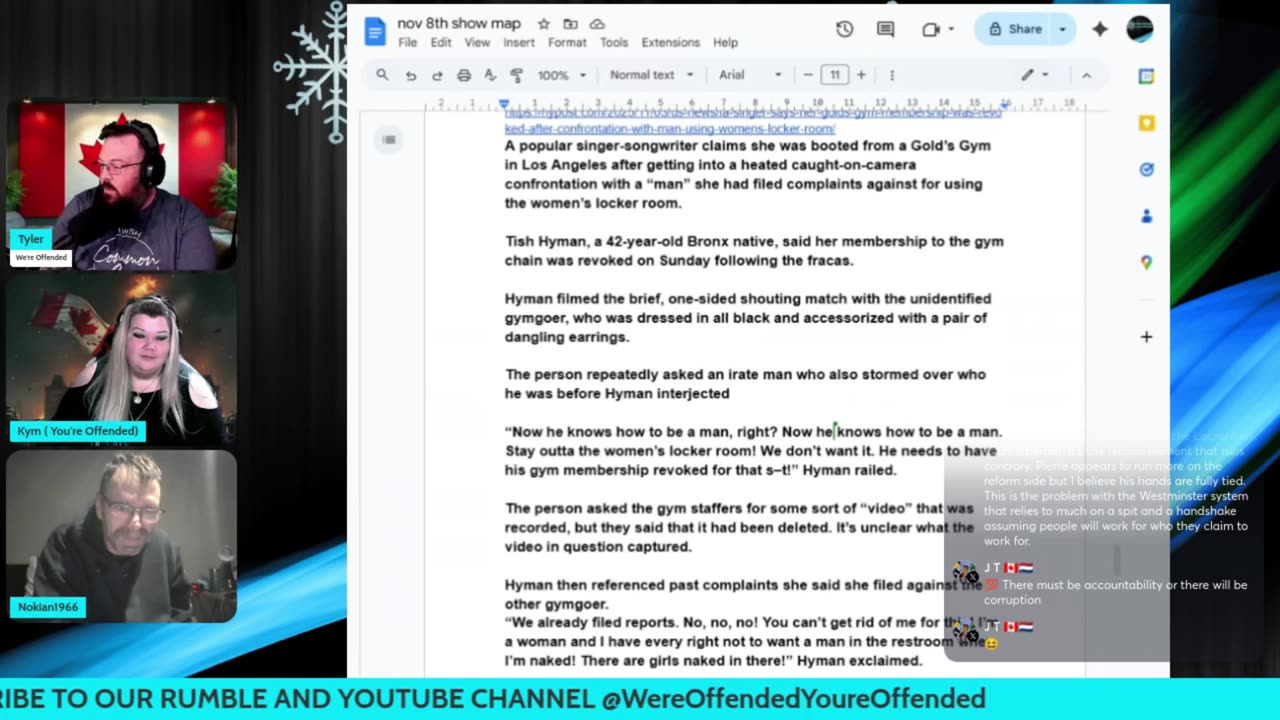Open the Edit menu
The height and width of the screenshot is (720, 1280).
click(x=441, y=43)
